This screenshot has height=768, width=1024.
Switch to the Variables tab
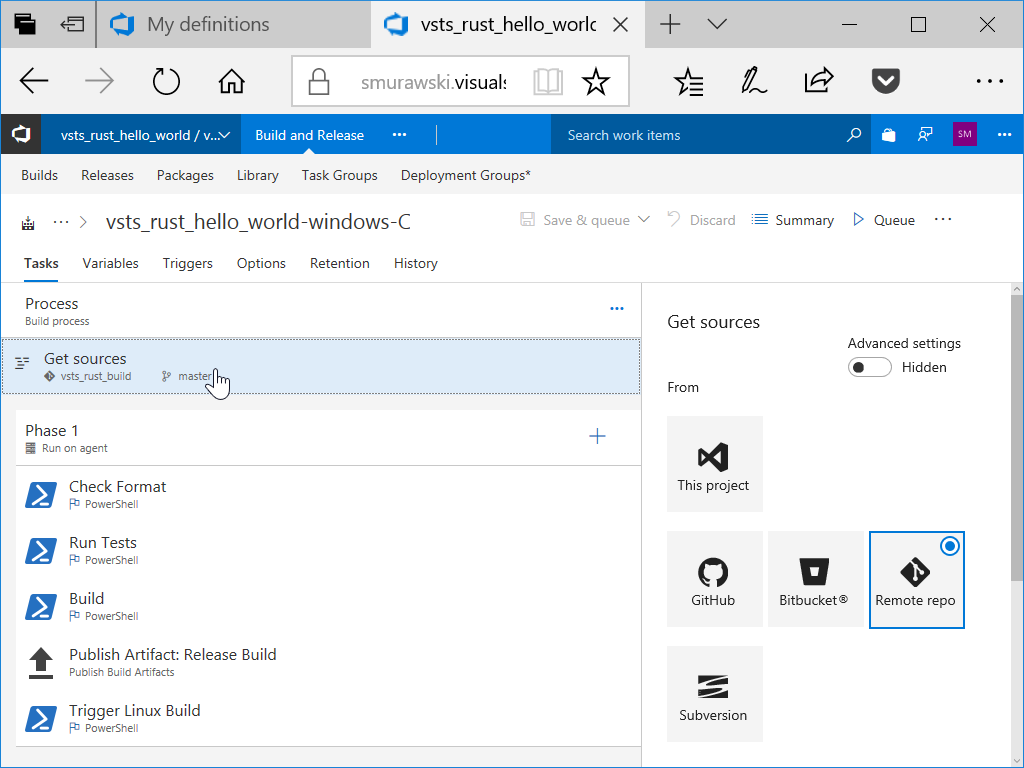[110, 263]
